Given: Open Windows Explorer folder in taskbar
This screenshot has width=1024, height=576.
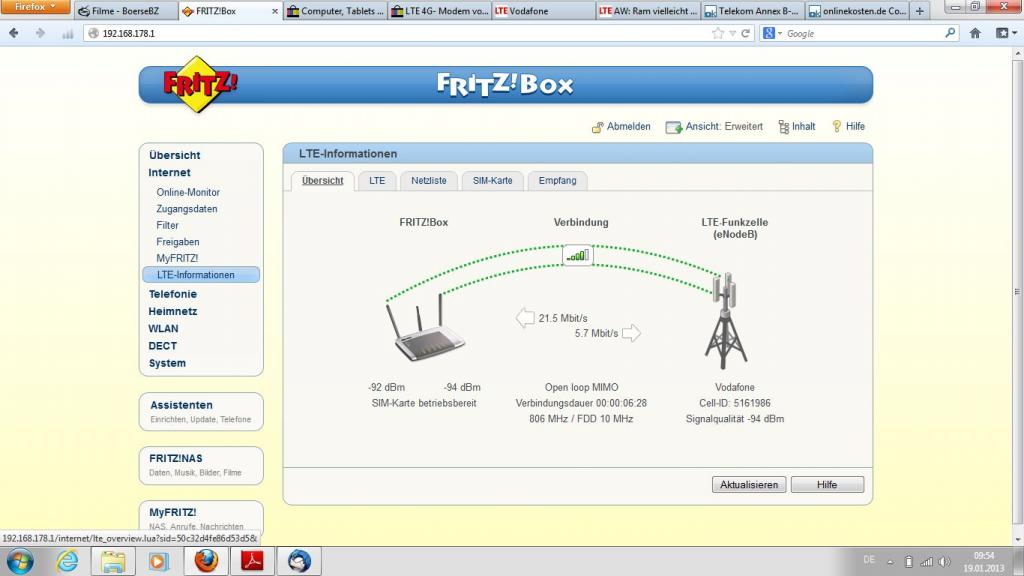Looking at the screenshot, I should [113, 562].
